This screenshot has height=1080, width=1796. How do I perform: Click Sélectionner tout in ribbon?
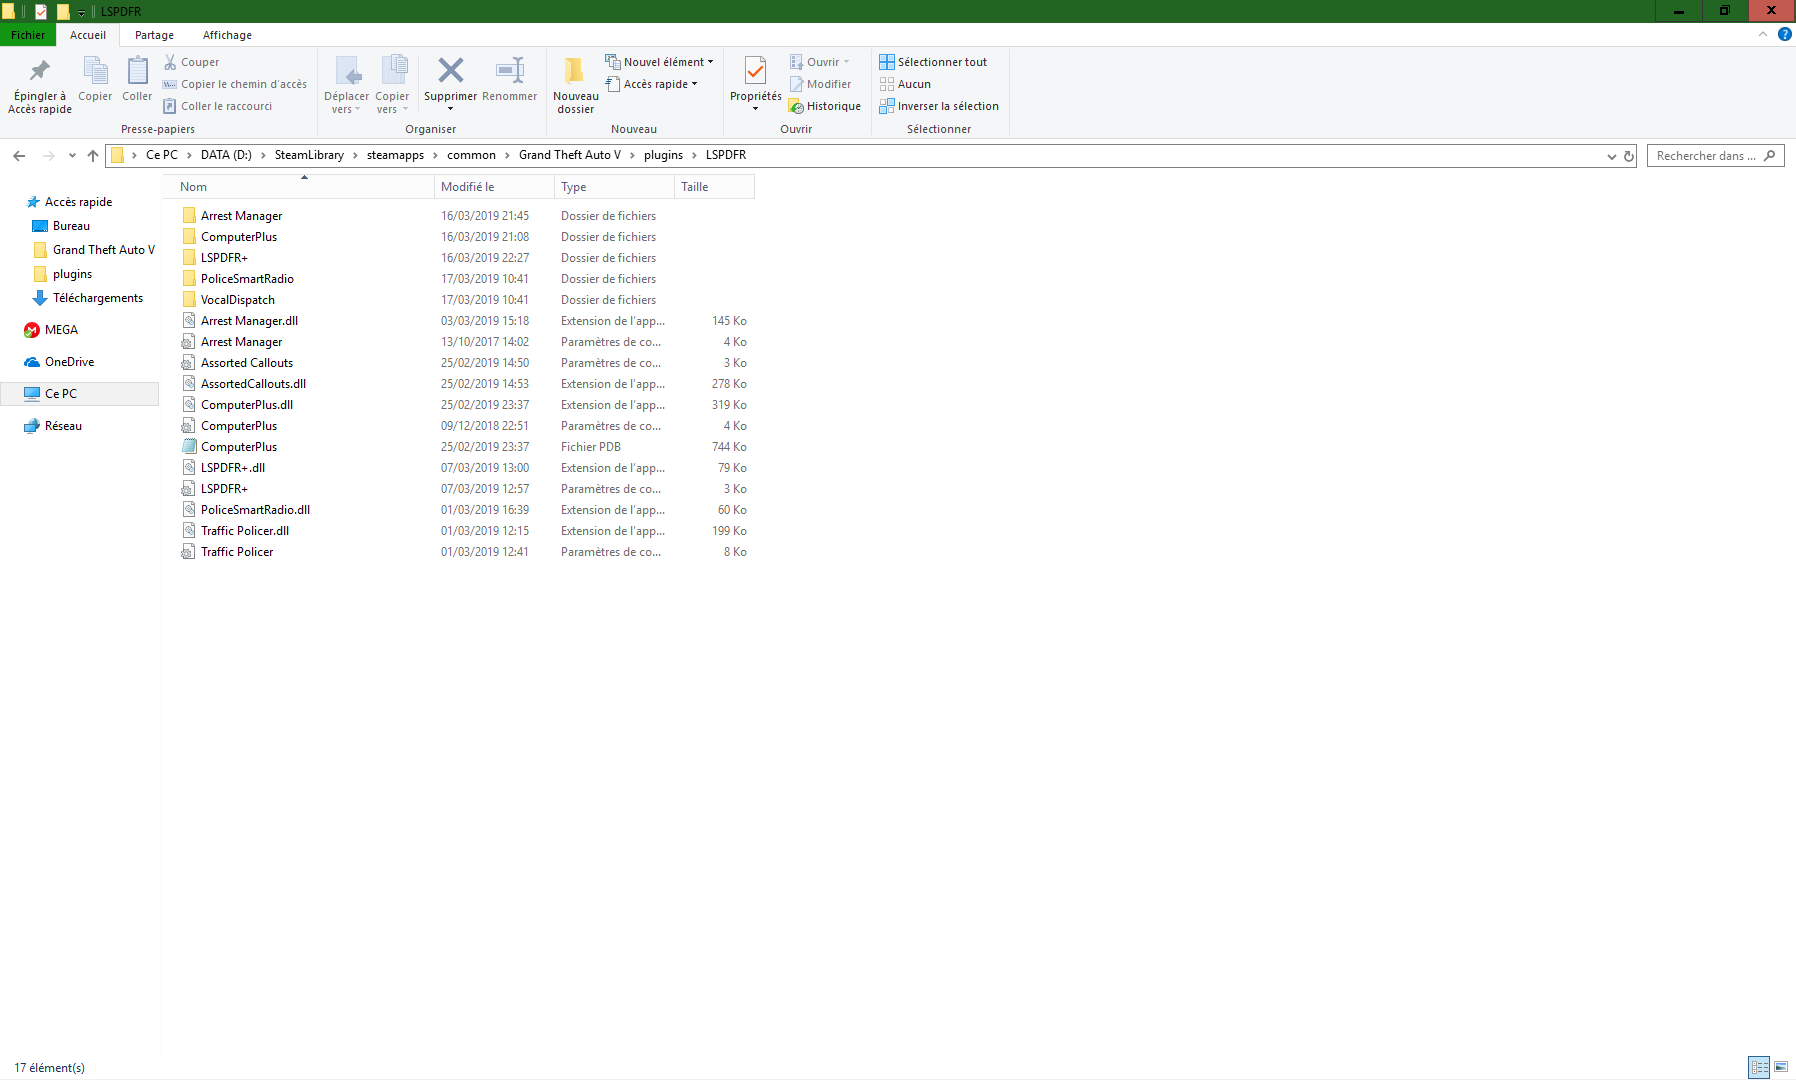[933, 62]
